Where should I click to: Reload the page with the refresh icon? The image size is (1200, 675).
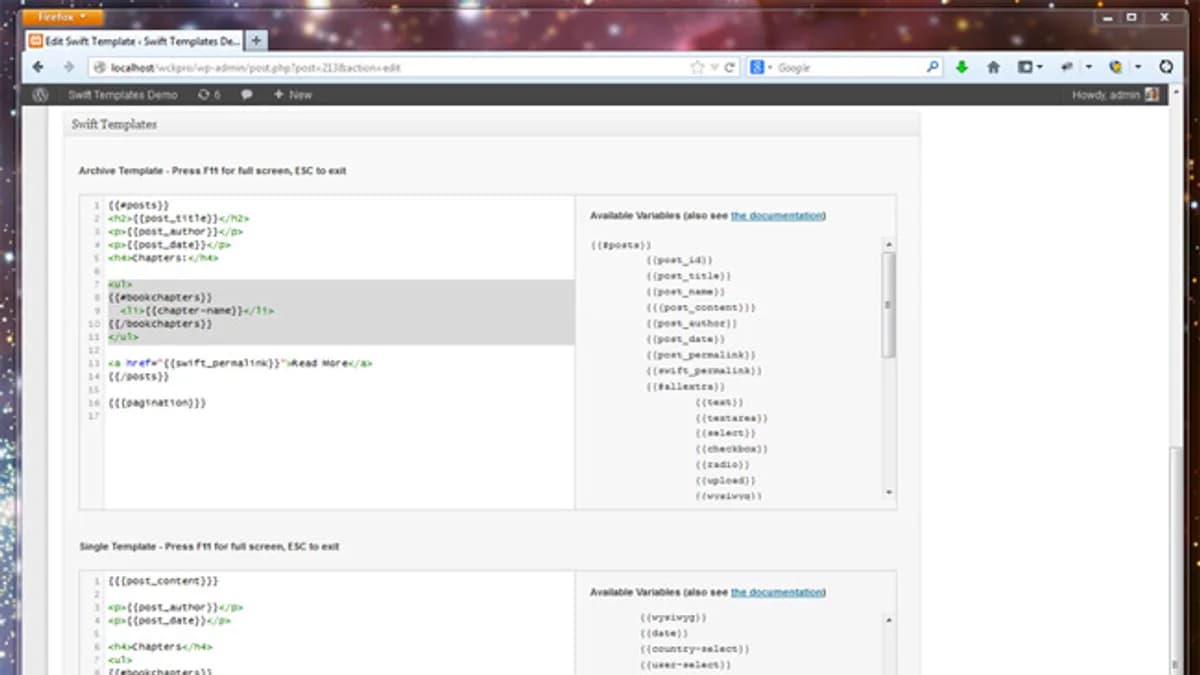(x=730, y=68)
